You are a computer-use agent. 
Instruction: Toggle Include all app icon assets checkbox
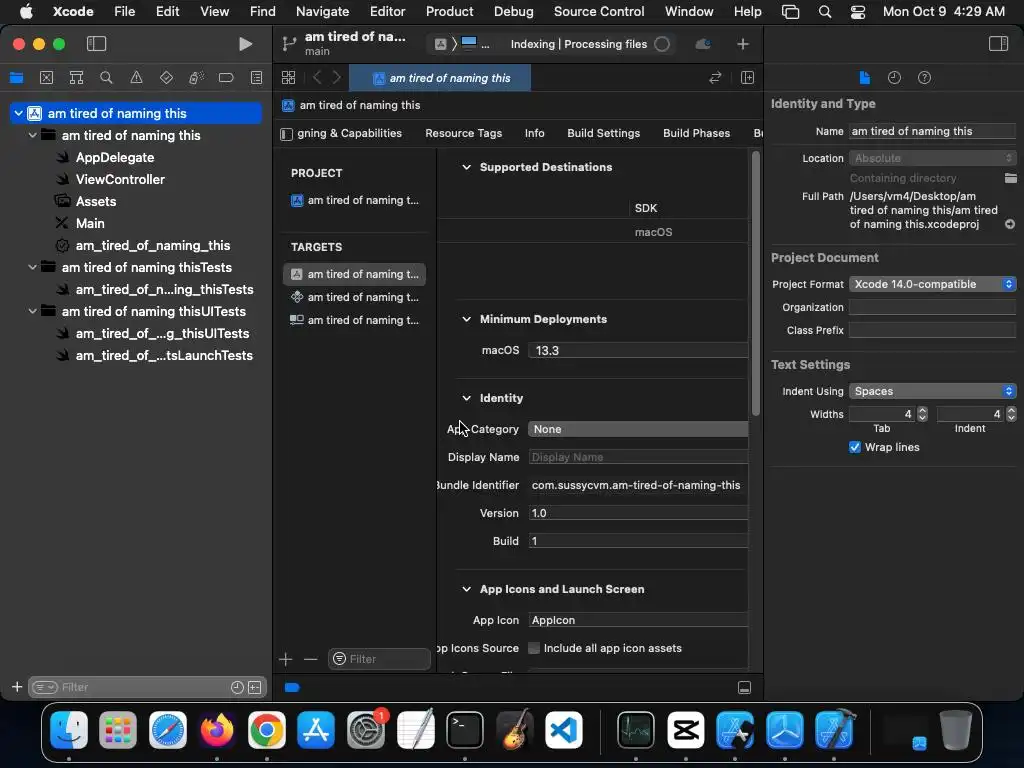click(x=534, y=648)
